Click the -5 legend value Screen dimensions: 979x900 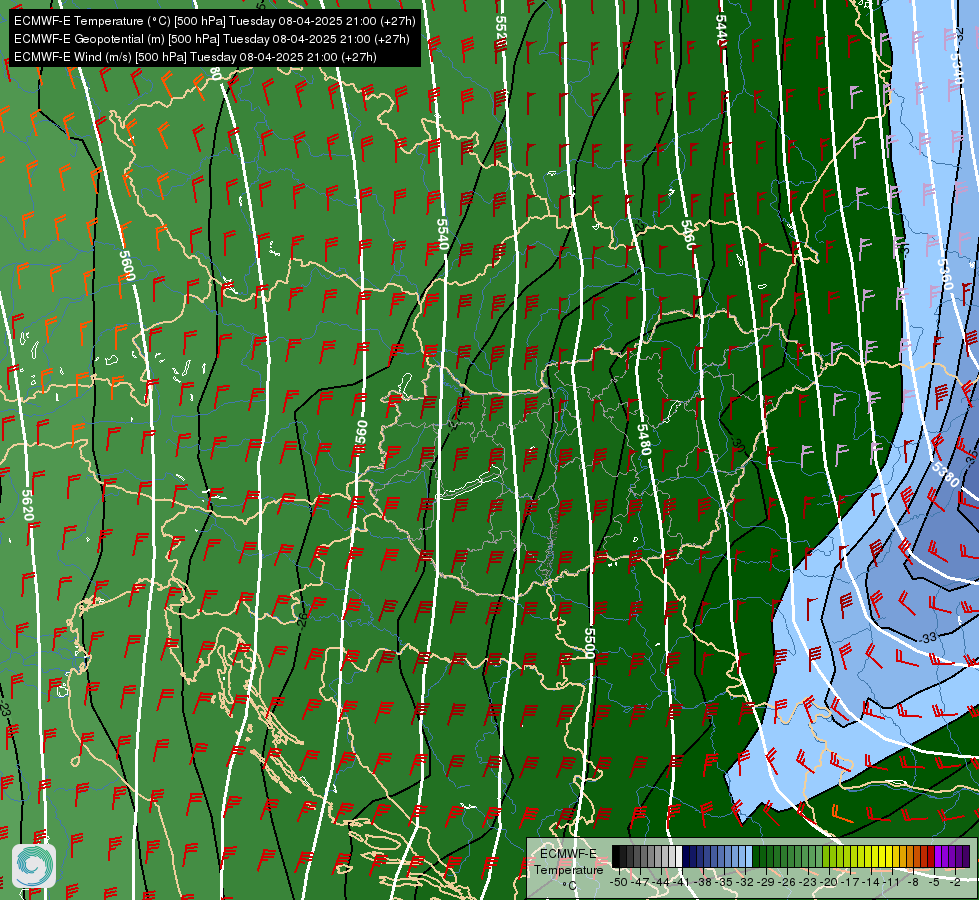tap(934, 882)
